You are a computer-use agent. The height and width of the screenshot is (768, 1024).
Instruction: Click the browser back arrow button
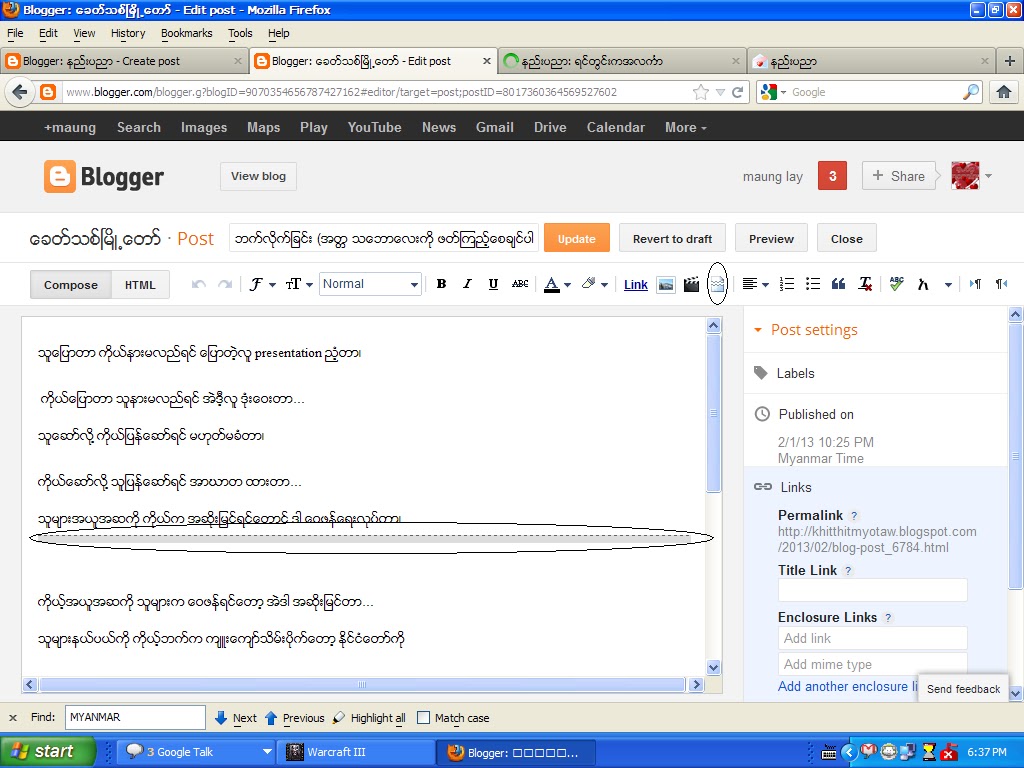(20, 92)
